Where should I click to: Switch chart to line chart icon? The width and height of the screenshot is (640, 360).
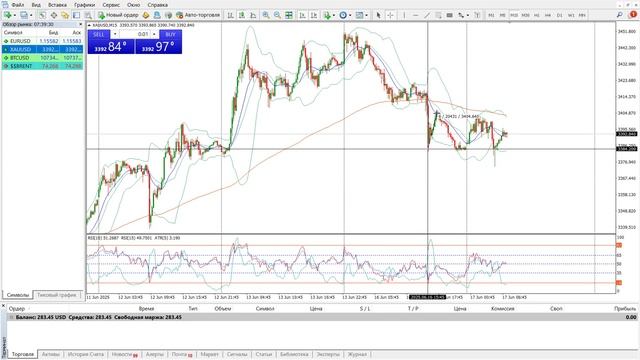tap(253, 15)
